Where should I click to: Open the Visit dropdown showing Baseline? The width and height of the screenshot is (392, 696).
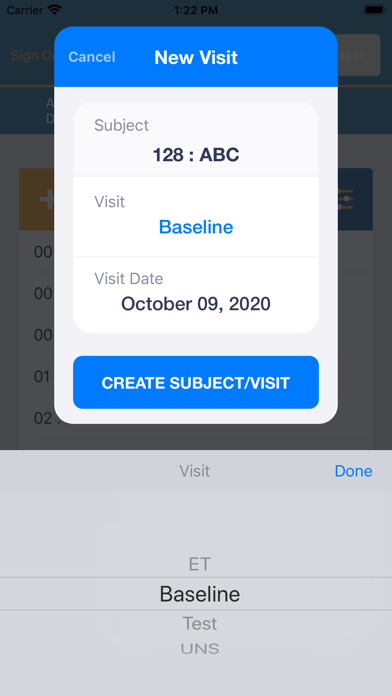tap(196, 216)
